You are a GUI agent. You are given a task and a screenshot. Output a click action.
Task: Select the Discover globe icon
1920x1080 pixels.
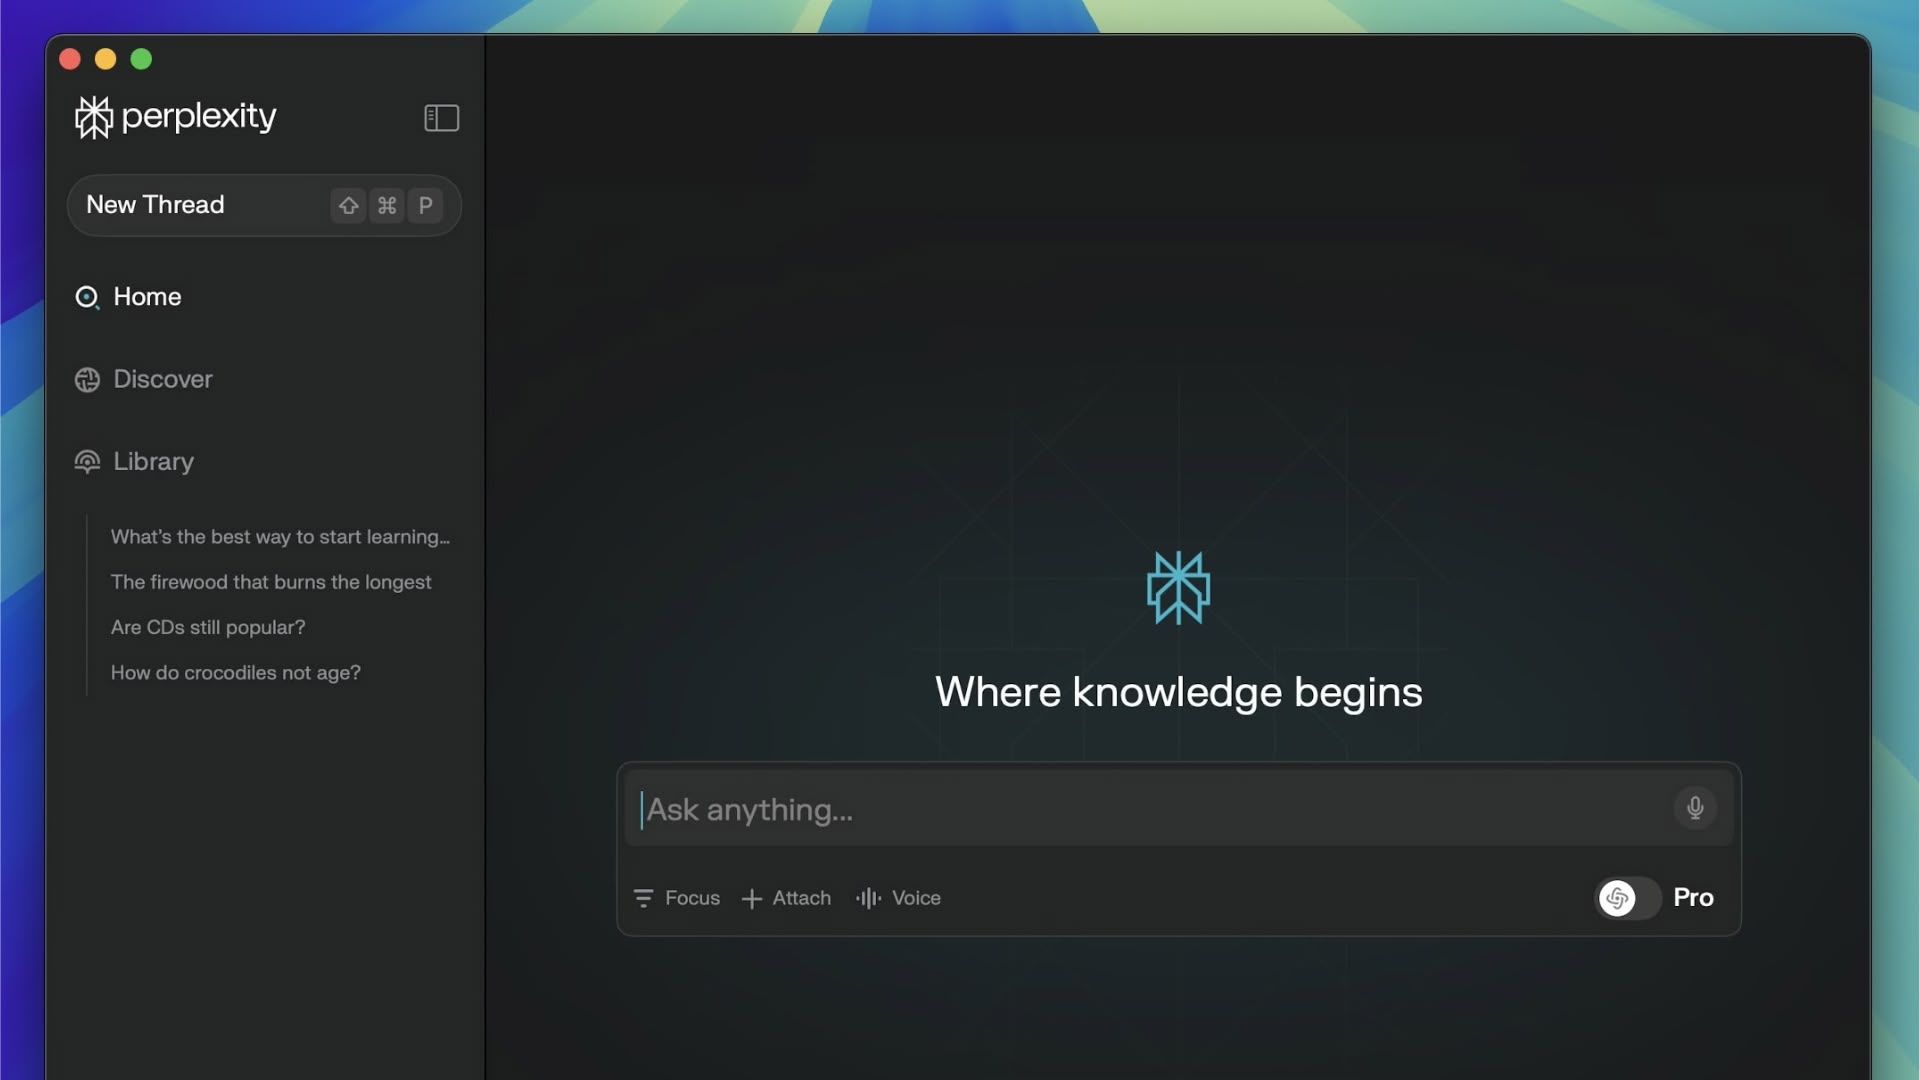(87, 378)
